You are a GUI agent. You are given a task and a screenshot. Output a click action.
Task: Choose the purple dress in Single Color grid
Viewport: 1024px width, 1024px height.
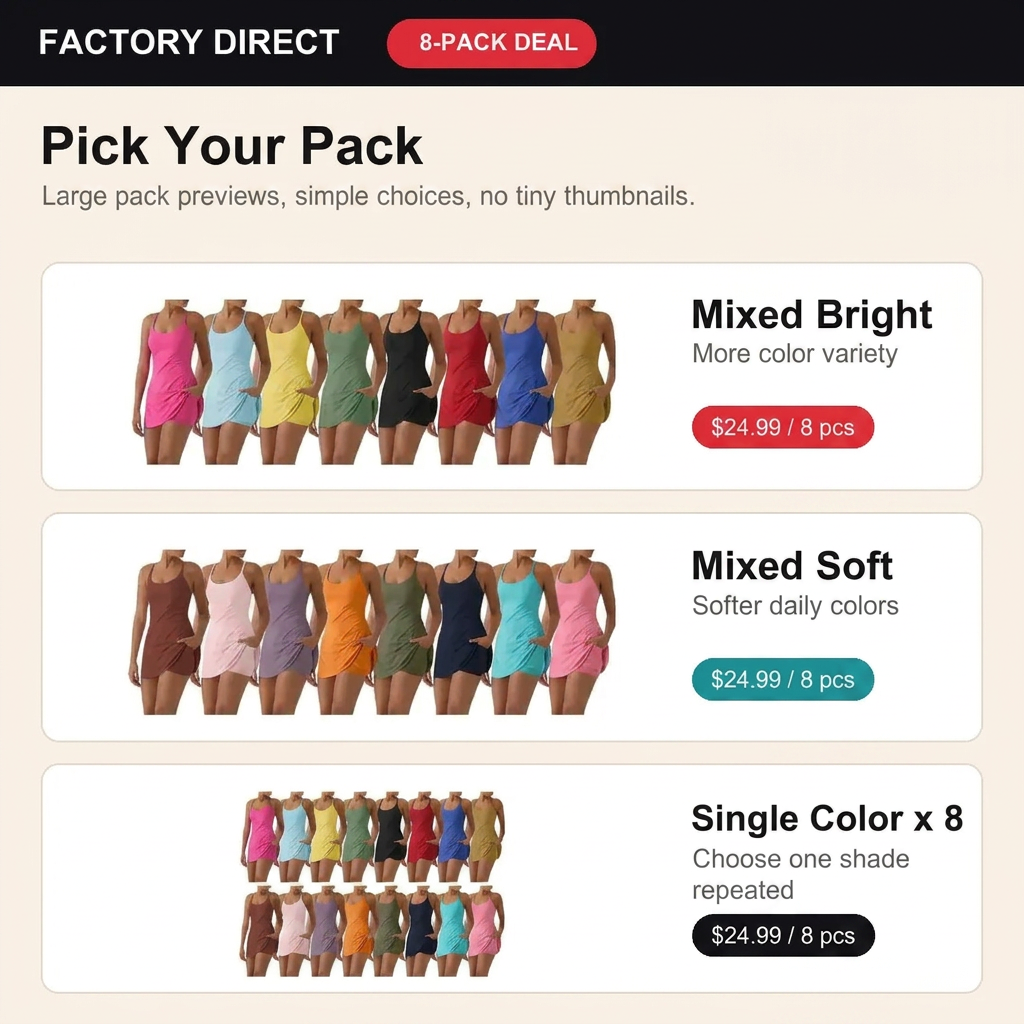click(325, 931)
